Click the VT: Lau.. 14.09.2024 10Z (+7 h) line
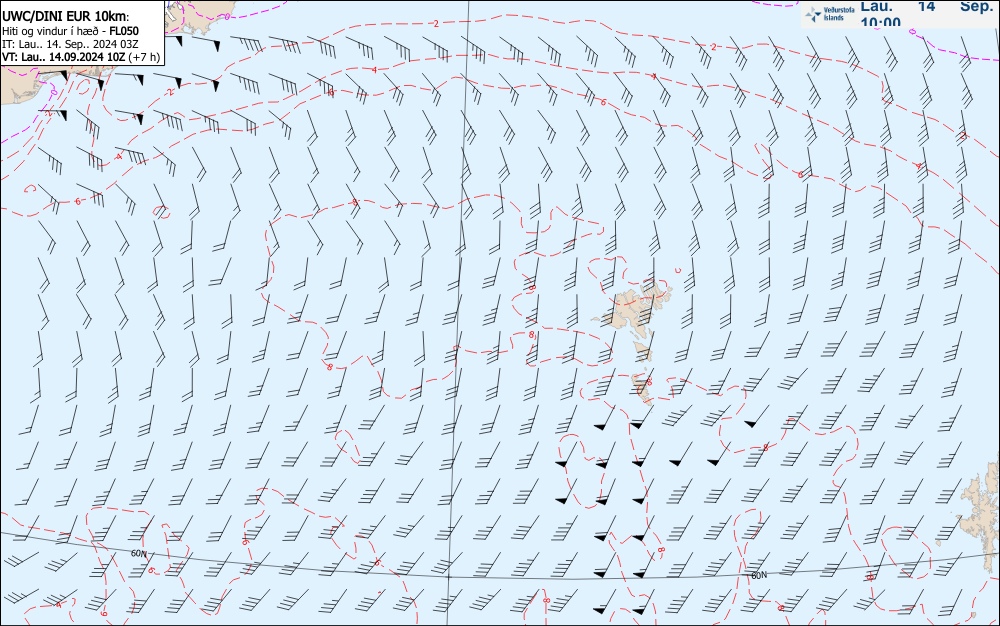 81,57
